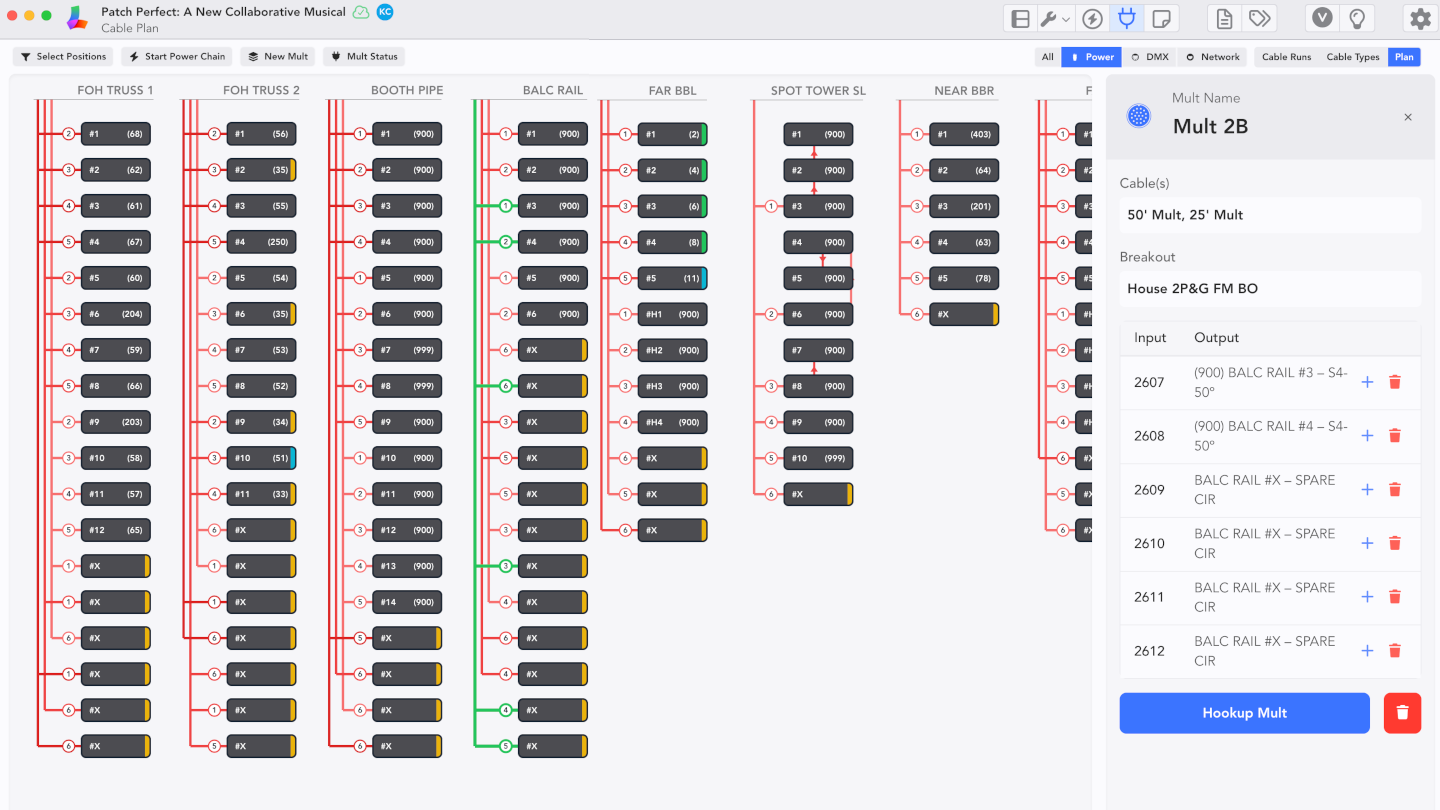Select the power plug cable view icon
1440x810 pixels.
click(x=1127, y=19)
